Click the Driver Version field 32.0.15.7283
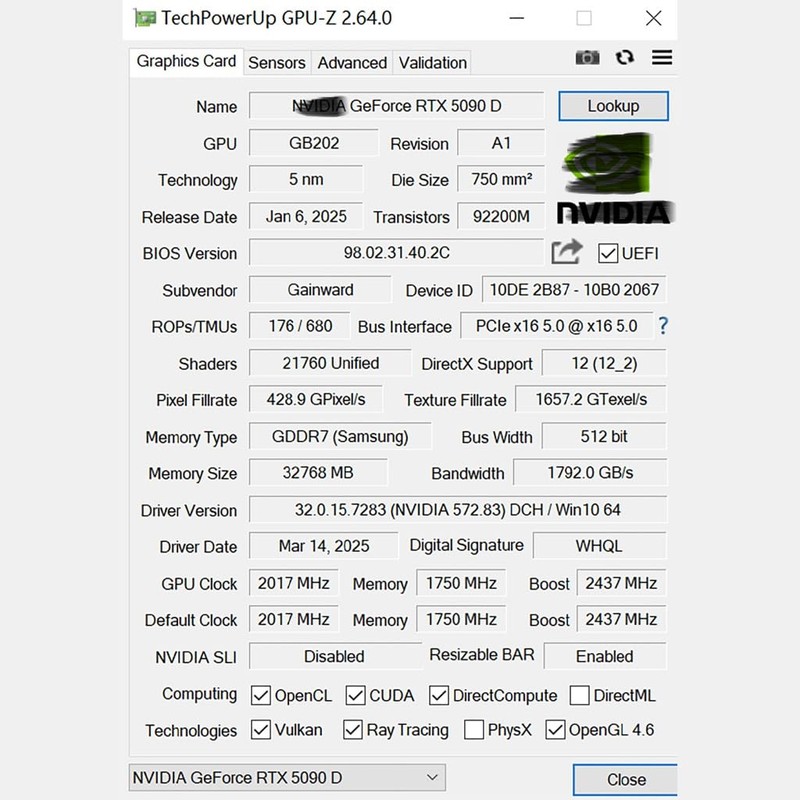The width and height of the screenshot is (800, 800). [458, 510]
